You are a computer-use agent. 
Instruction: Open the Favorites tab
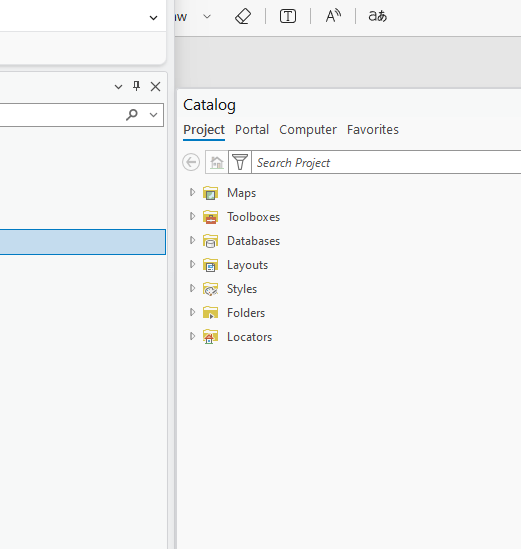(x=373, y=130)
